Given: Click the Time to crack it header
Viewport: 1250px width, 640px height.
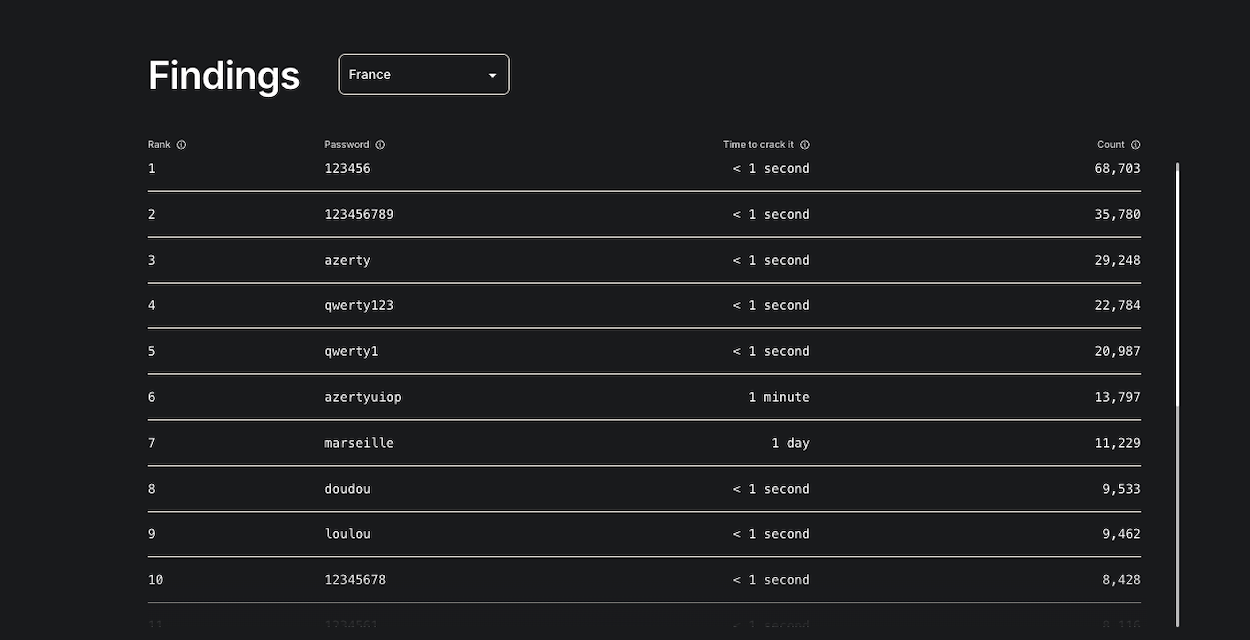Looking at the screenshot, I should tap(759, 145).
